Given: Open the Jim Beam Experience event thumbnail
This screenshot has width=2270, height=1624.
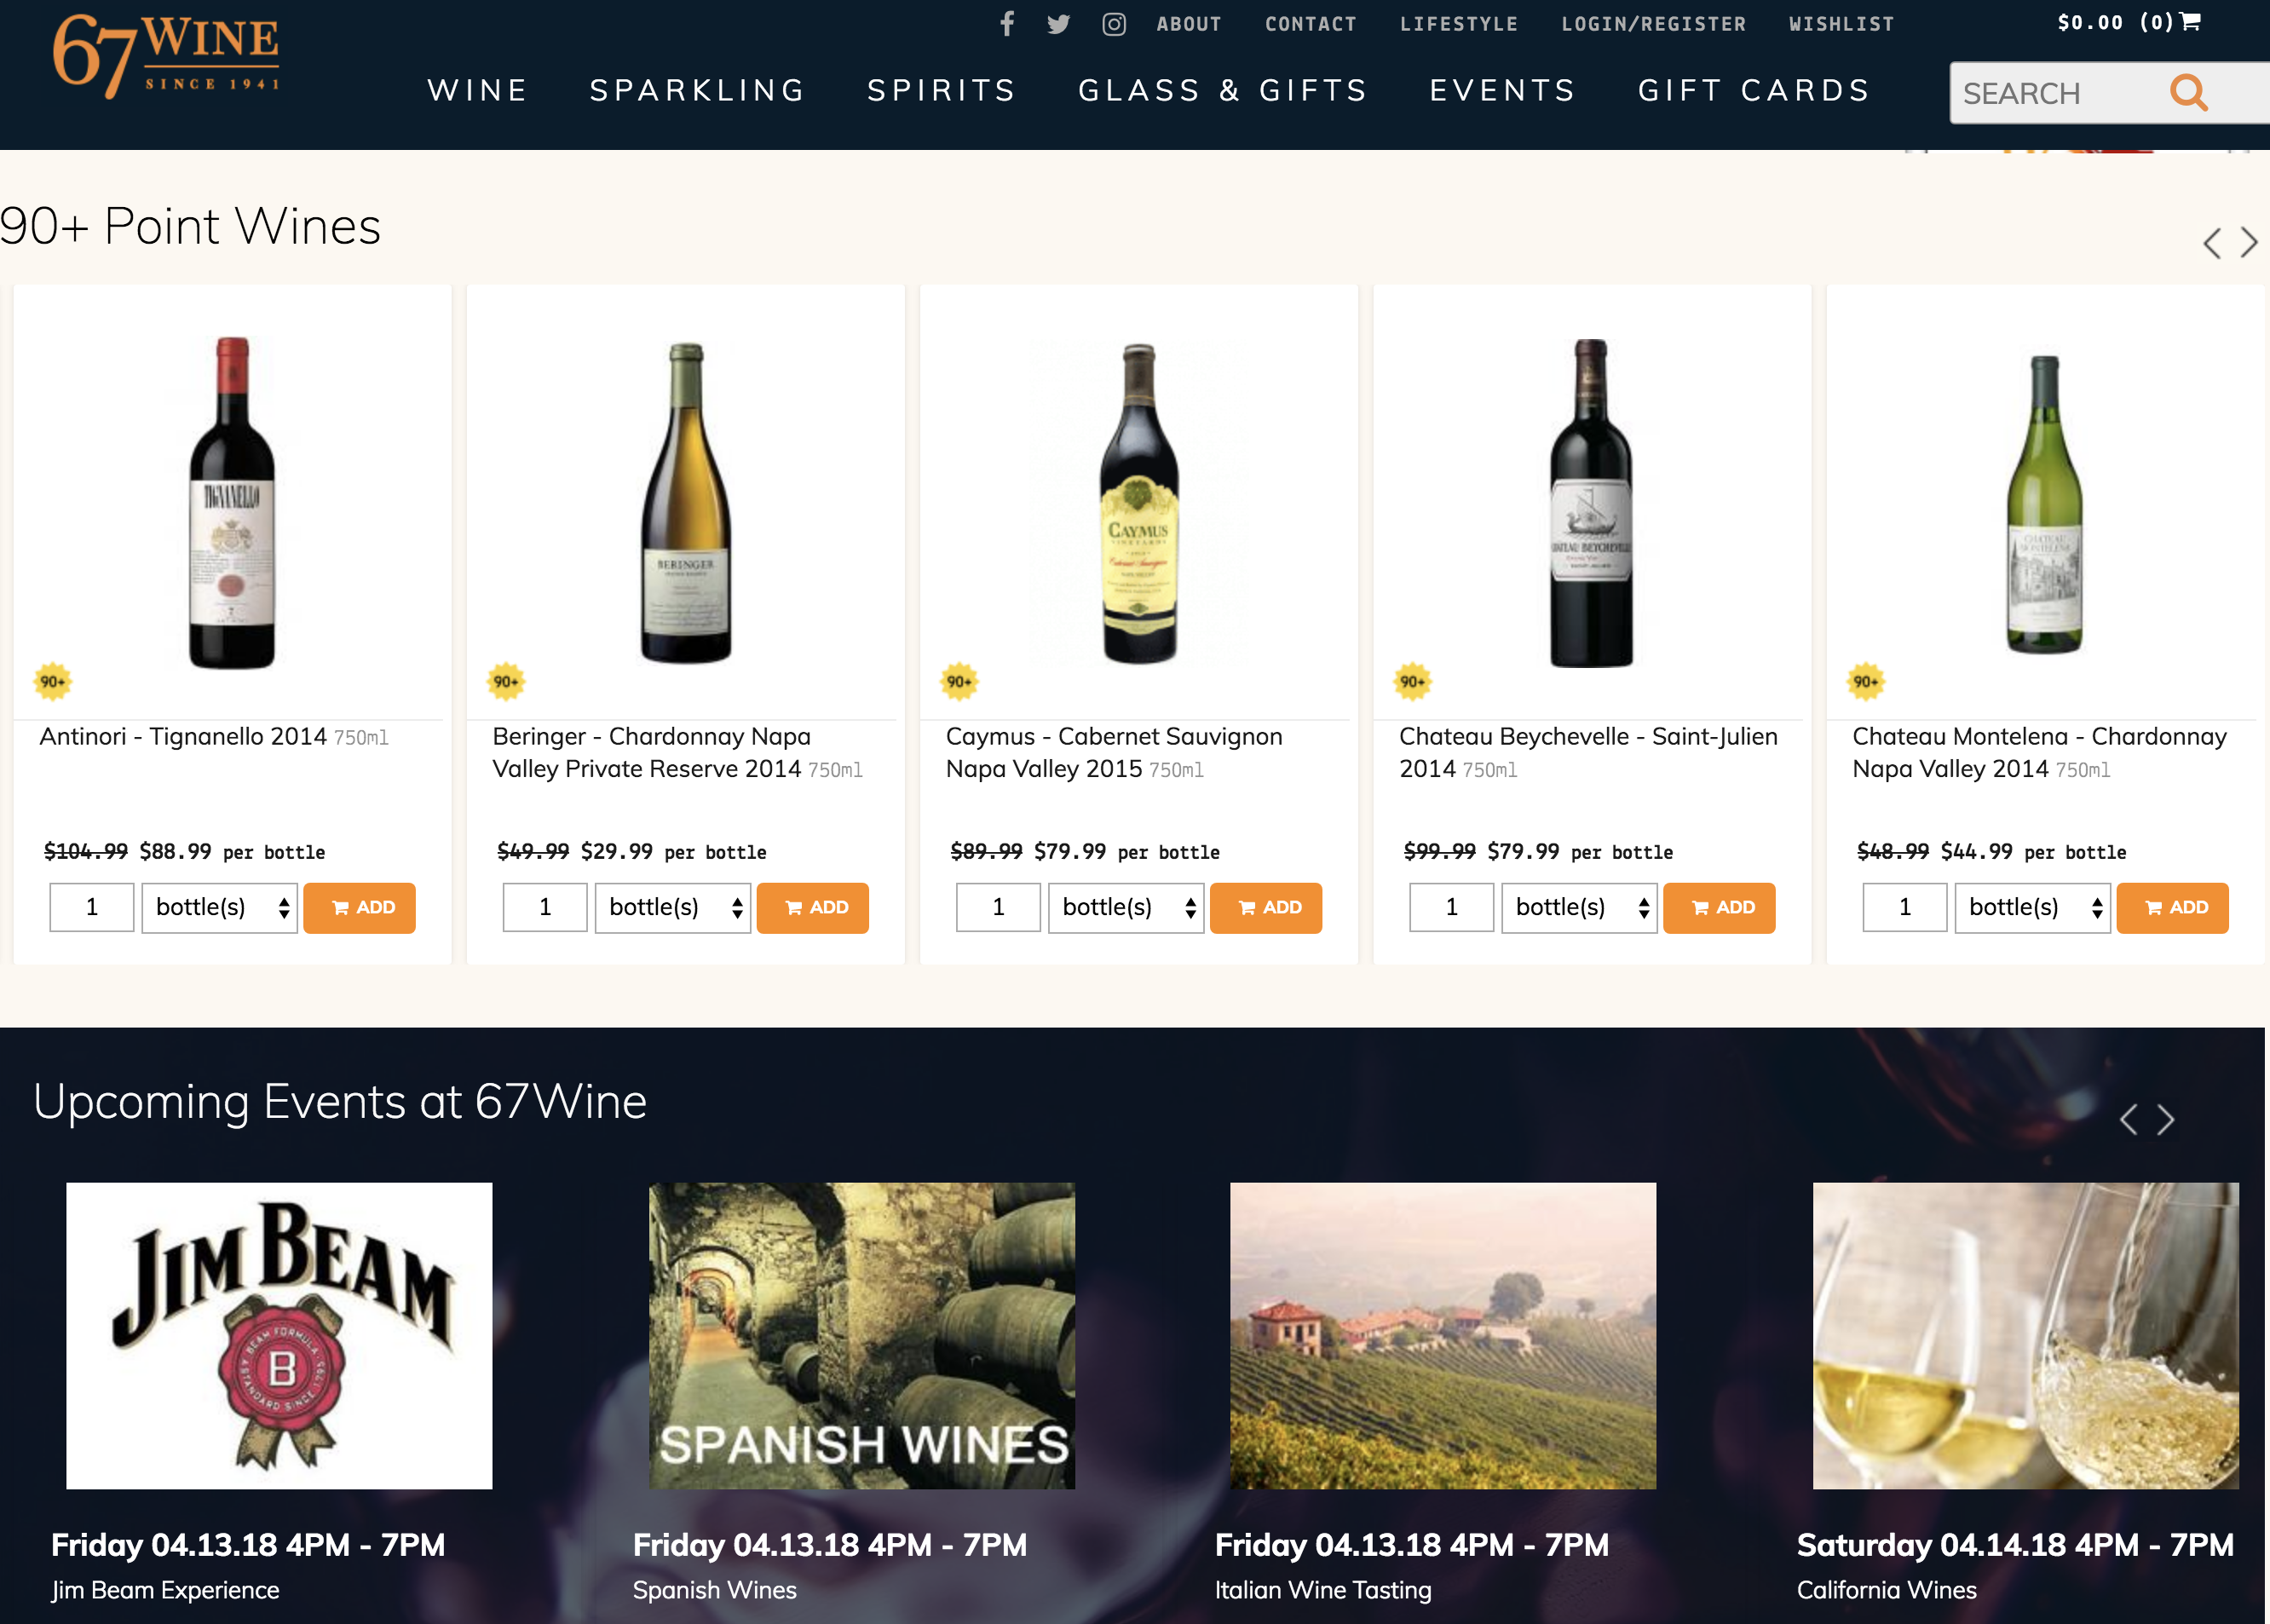Looking at the screenshot, I should coord(279,1335).
